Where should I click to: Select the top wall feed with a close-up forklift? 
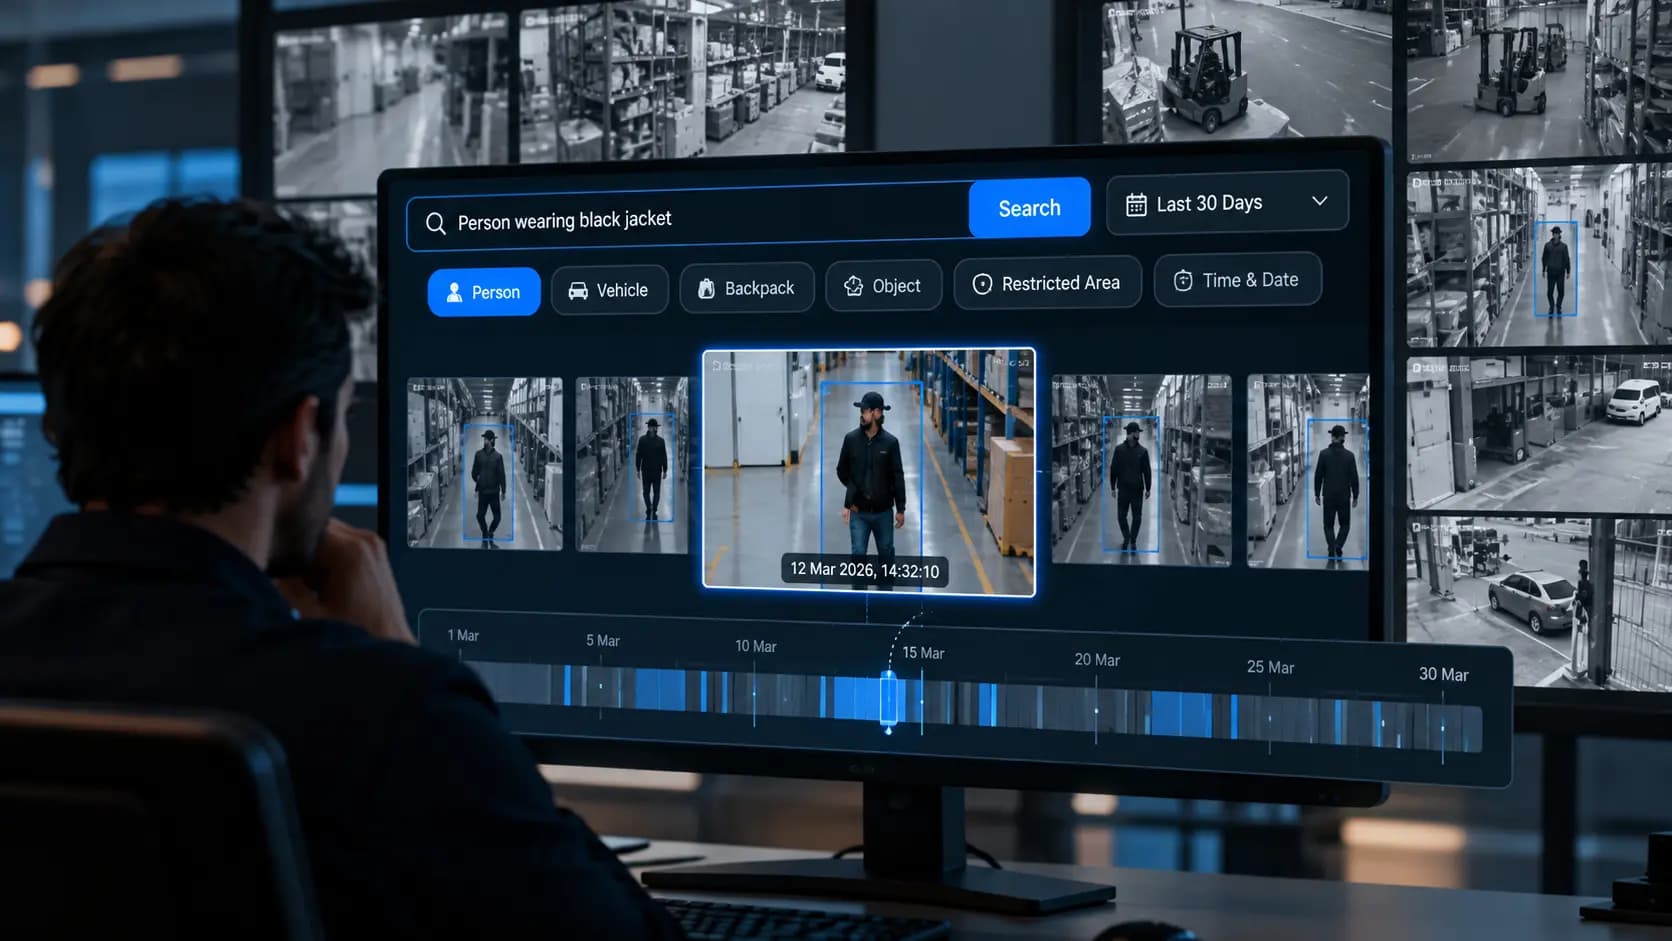pyautogui.click(x=1247, y=70)
